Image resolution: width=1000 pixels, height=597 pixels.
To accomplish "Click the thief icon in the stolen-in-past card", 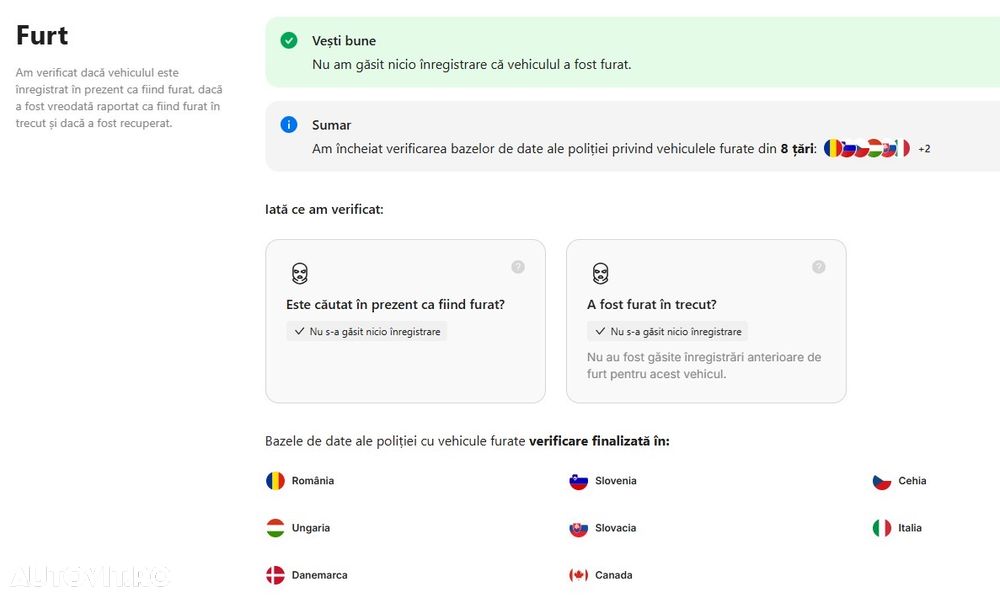I will coord(600,273).
